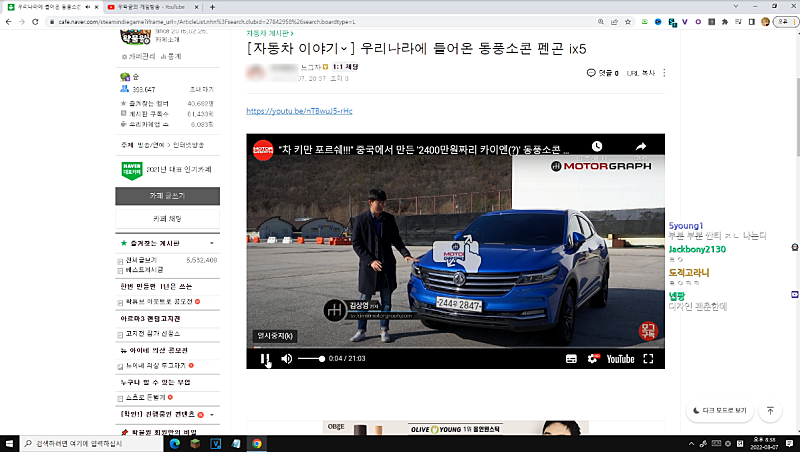This screenshot has width=800, height=452.
Task: Click the 카페 채팅 button
Action: (x=167, y=219)
